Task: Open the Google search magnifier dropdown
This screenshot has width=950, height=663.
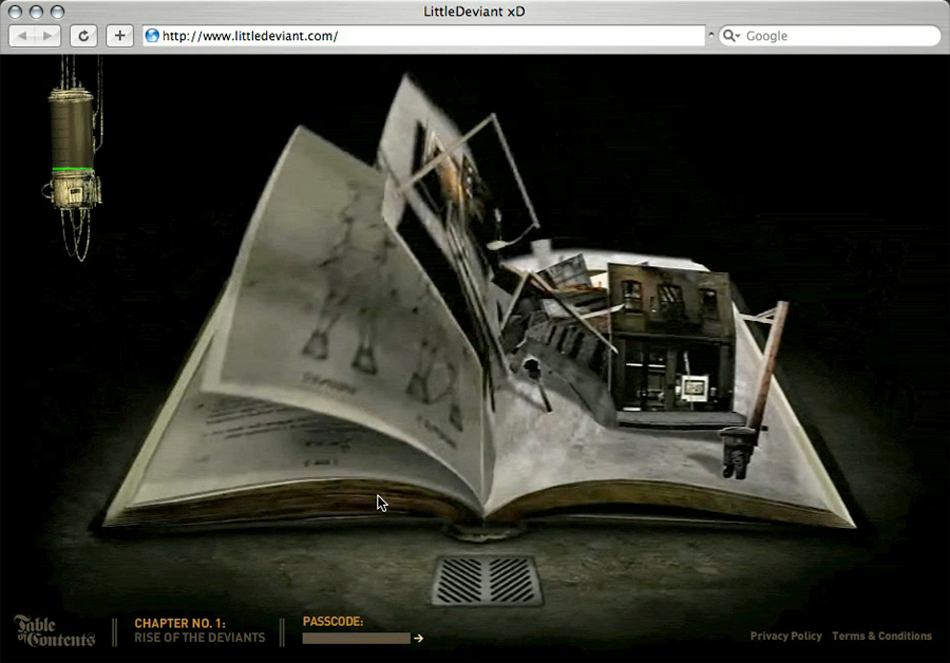Action: coord(731,36)
